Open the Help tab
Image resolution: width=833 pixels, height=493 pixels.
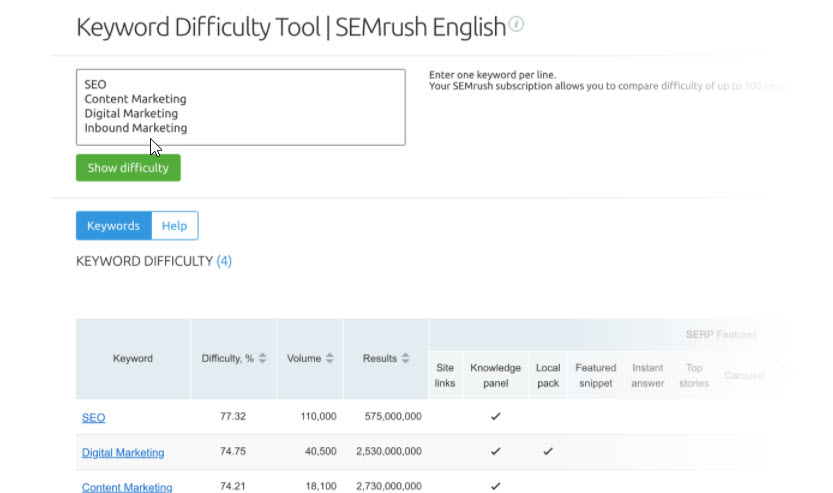tap(175, 226)
